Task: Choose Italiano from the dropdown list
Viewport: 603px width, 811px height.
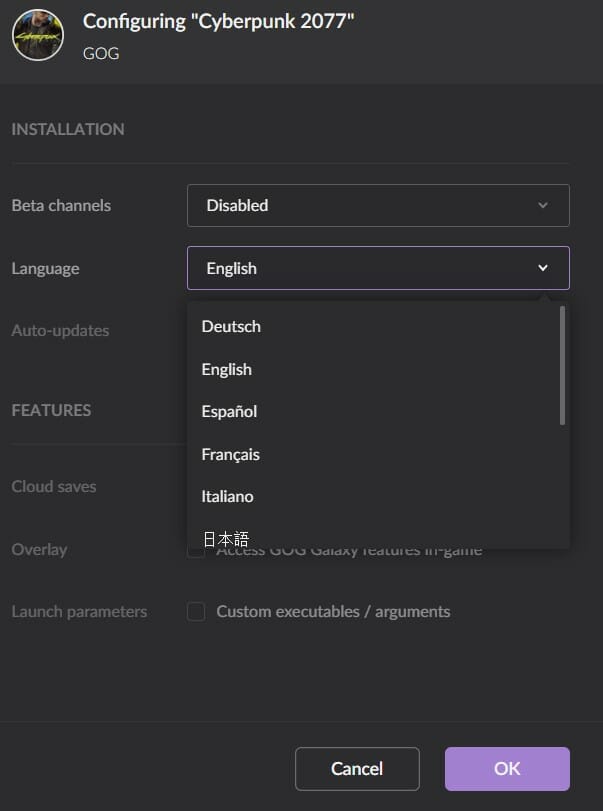Action: (x=227, y=496)
